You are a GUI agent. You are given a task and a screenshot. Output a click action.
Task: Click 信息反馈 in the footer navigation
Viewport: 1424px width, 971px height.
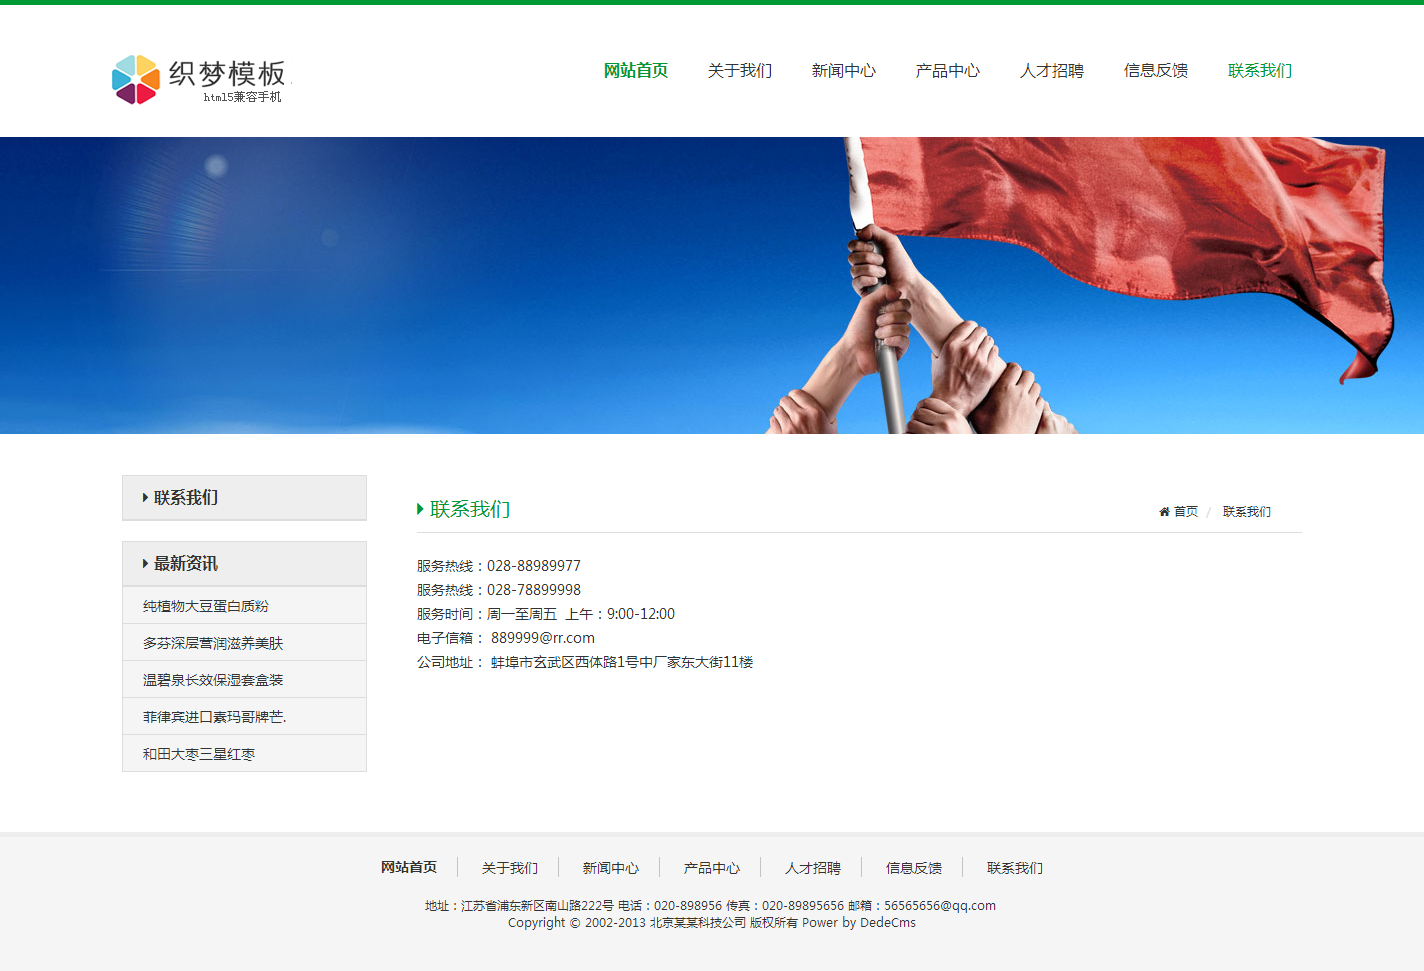tap(913, 868)
